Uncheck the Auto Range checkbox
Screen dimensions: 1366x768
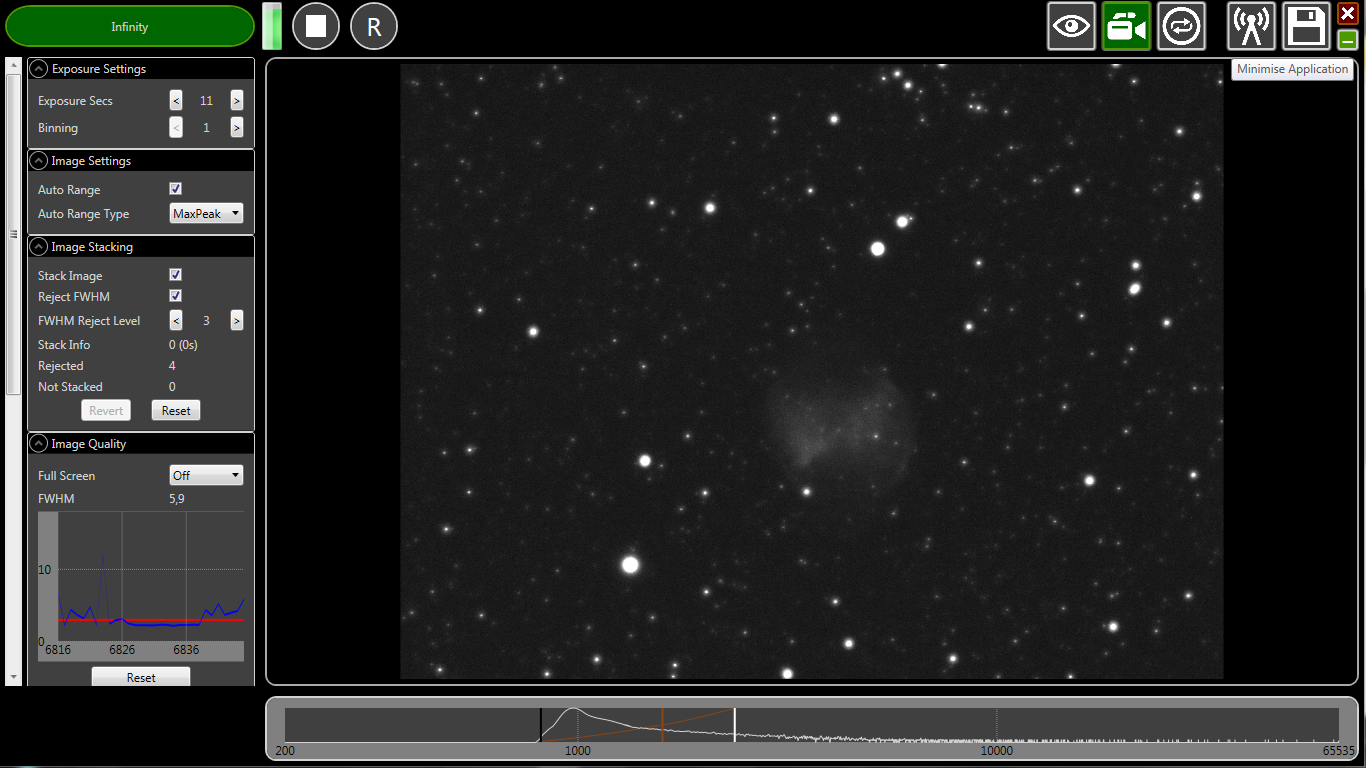click(175, 188)
